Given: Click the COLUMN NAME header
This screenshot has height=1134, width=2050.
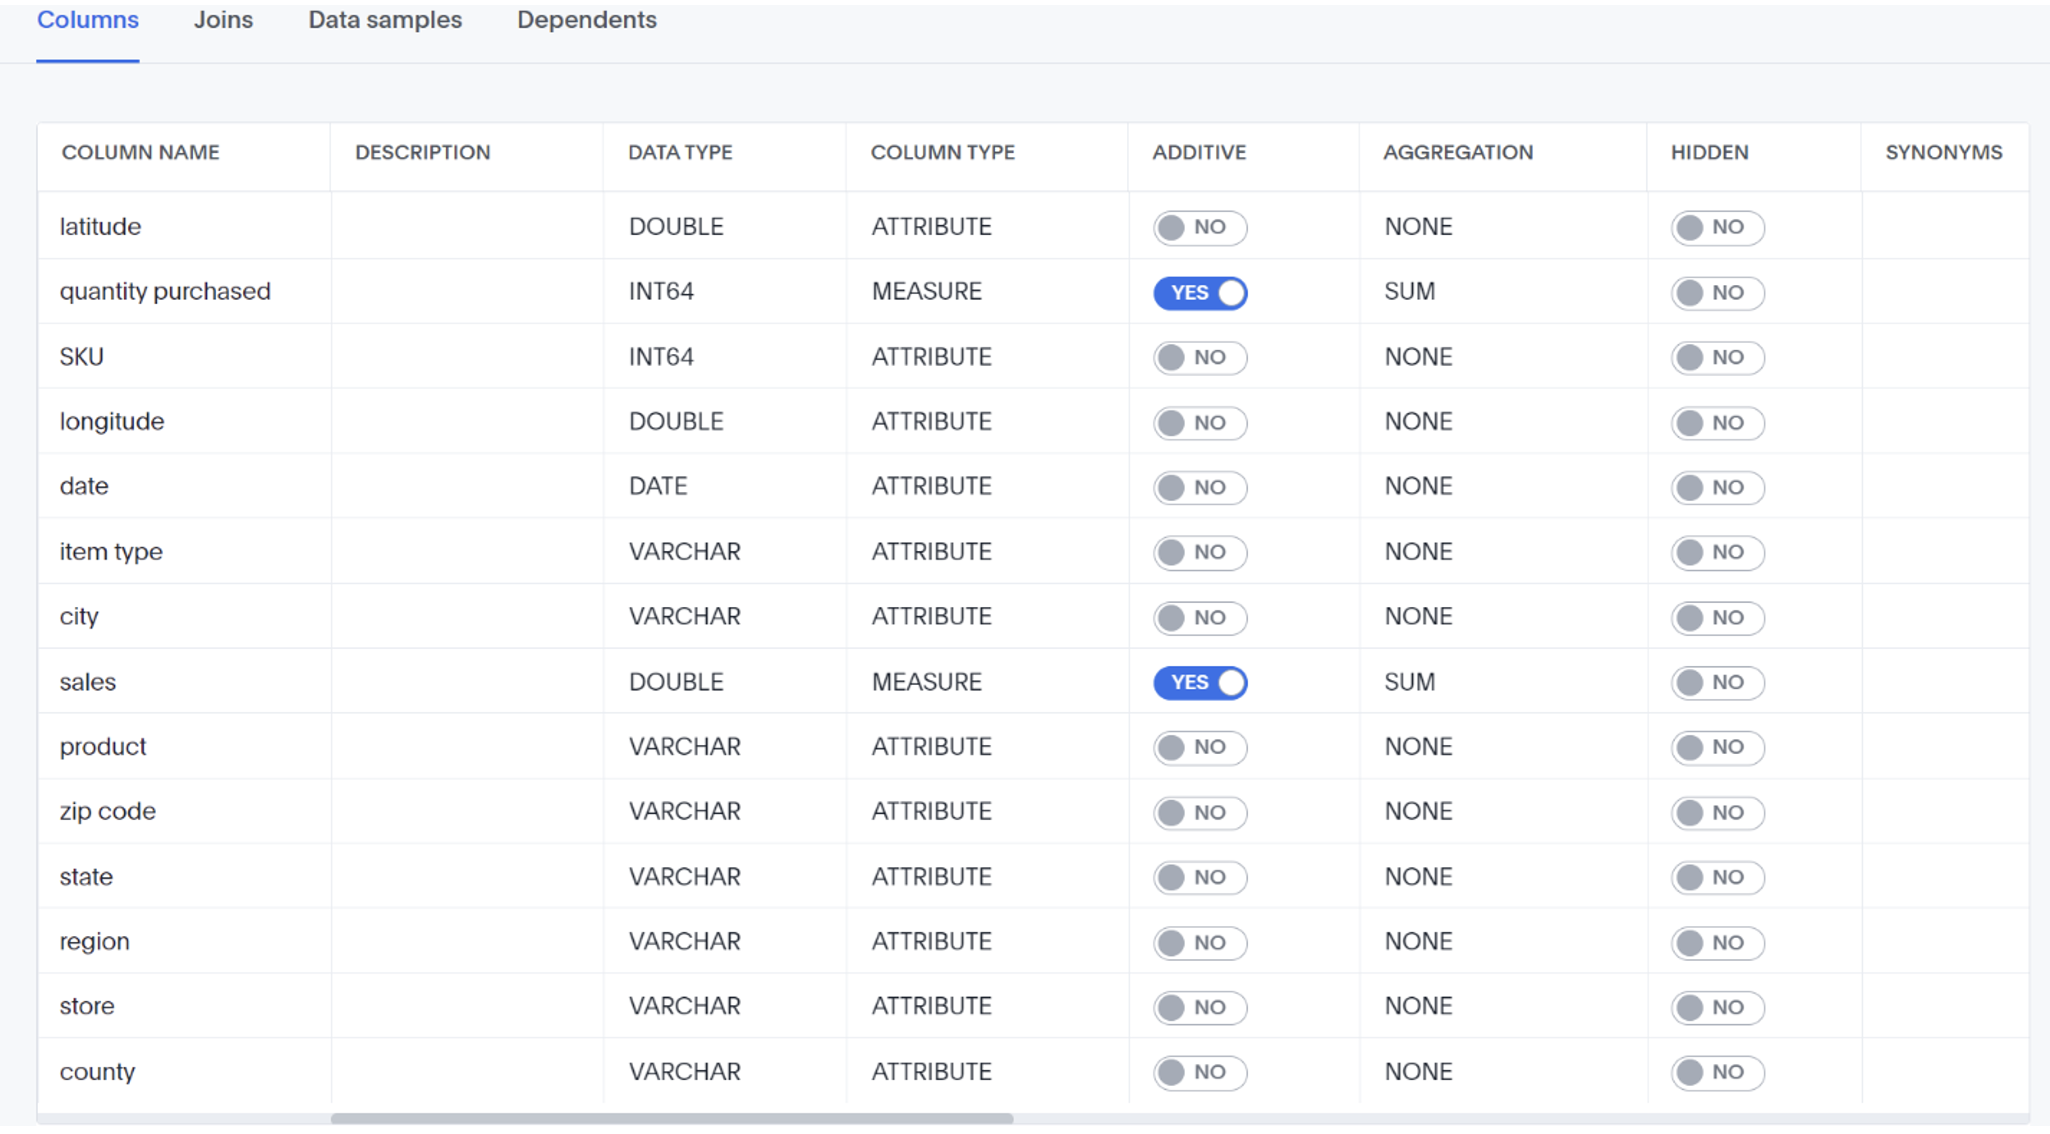Looking at the screenshot, I should point(141,152).
